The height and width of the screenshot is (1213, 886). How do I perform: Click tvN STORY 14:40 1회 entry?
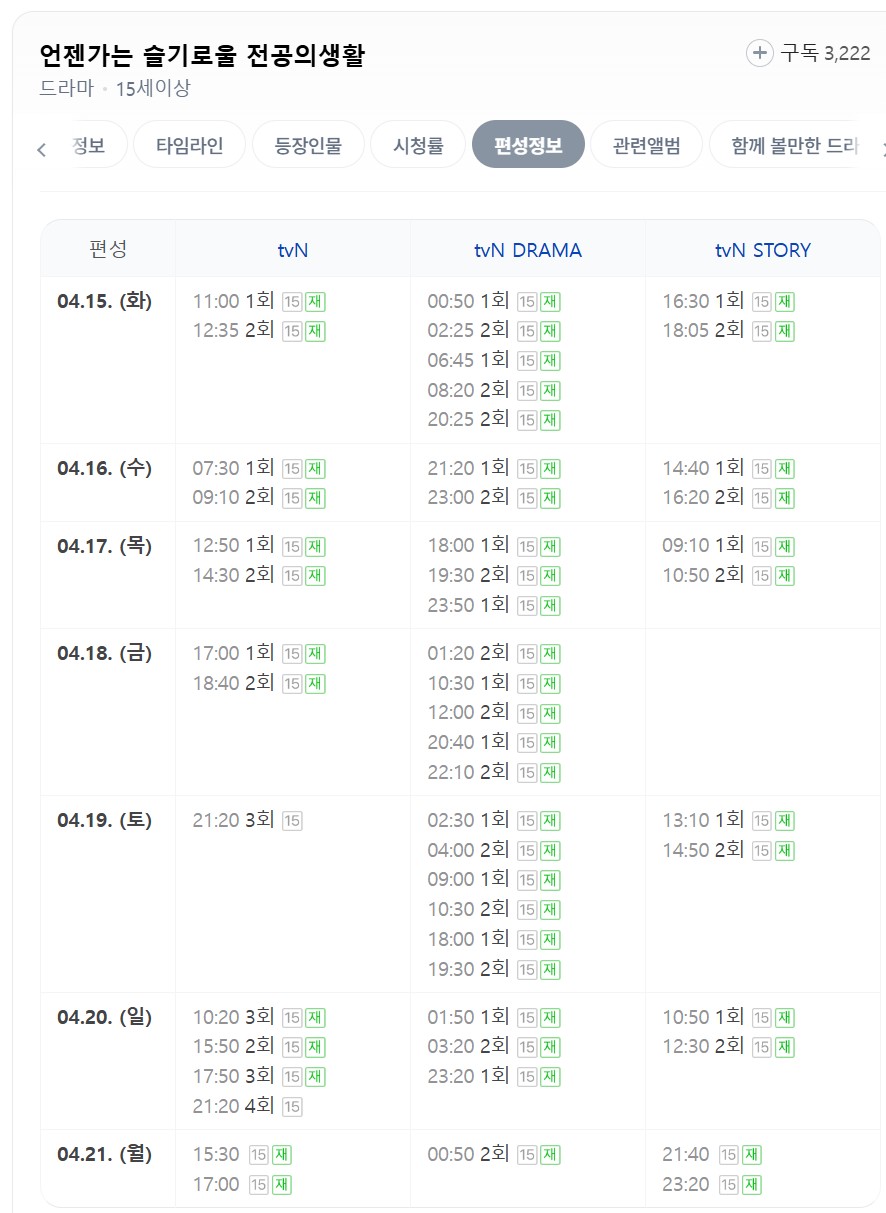[x=729, y=467]
